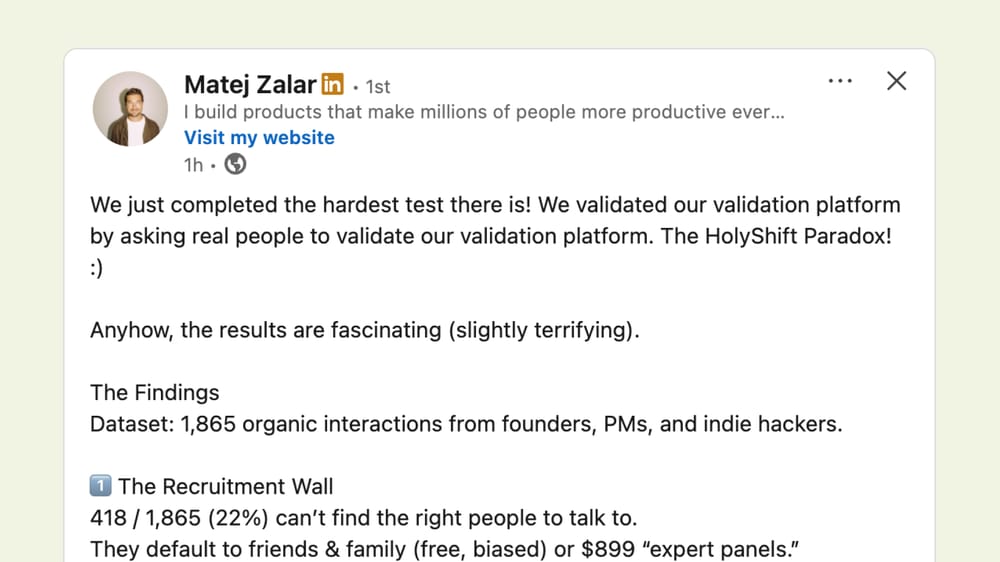The height and width of the screenshot is (562, 1000).
Task: Dismiss the post with the X icon
Action: click(x=897, y=81)
